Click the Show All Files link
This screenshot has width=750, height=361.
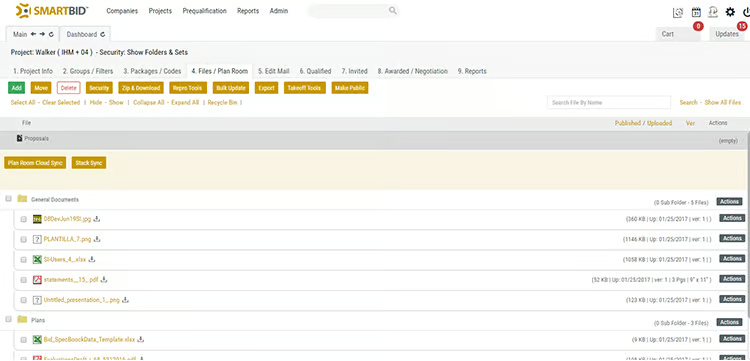tap(723, 103)
